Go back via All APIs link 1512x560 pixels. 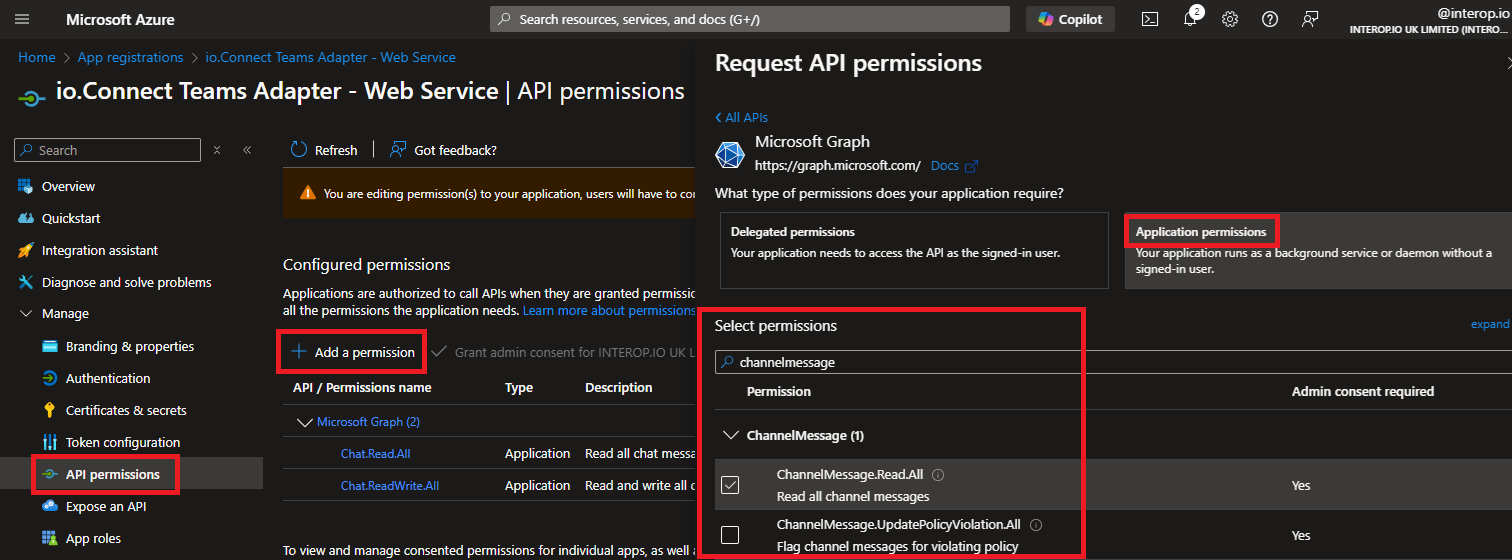click(742, 117)
